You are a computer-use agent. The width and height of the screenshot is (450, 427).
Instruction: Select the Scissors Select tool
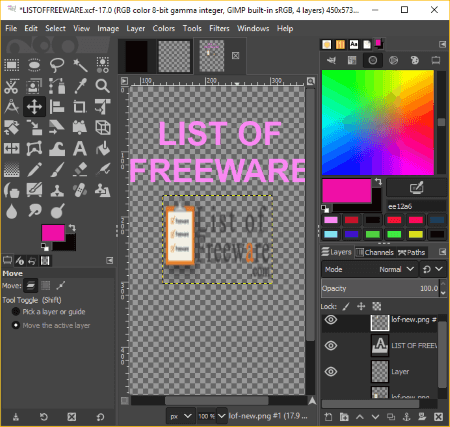click(x=12, y=86)
